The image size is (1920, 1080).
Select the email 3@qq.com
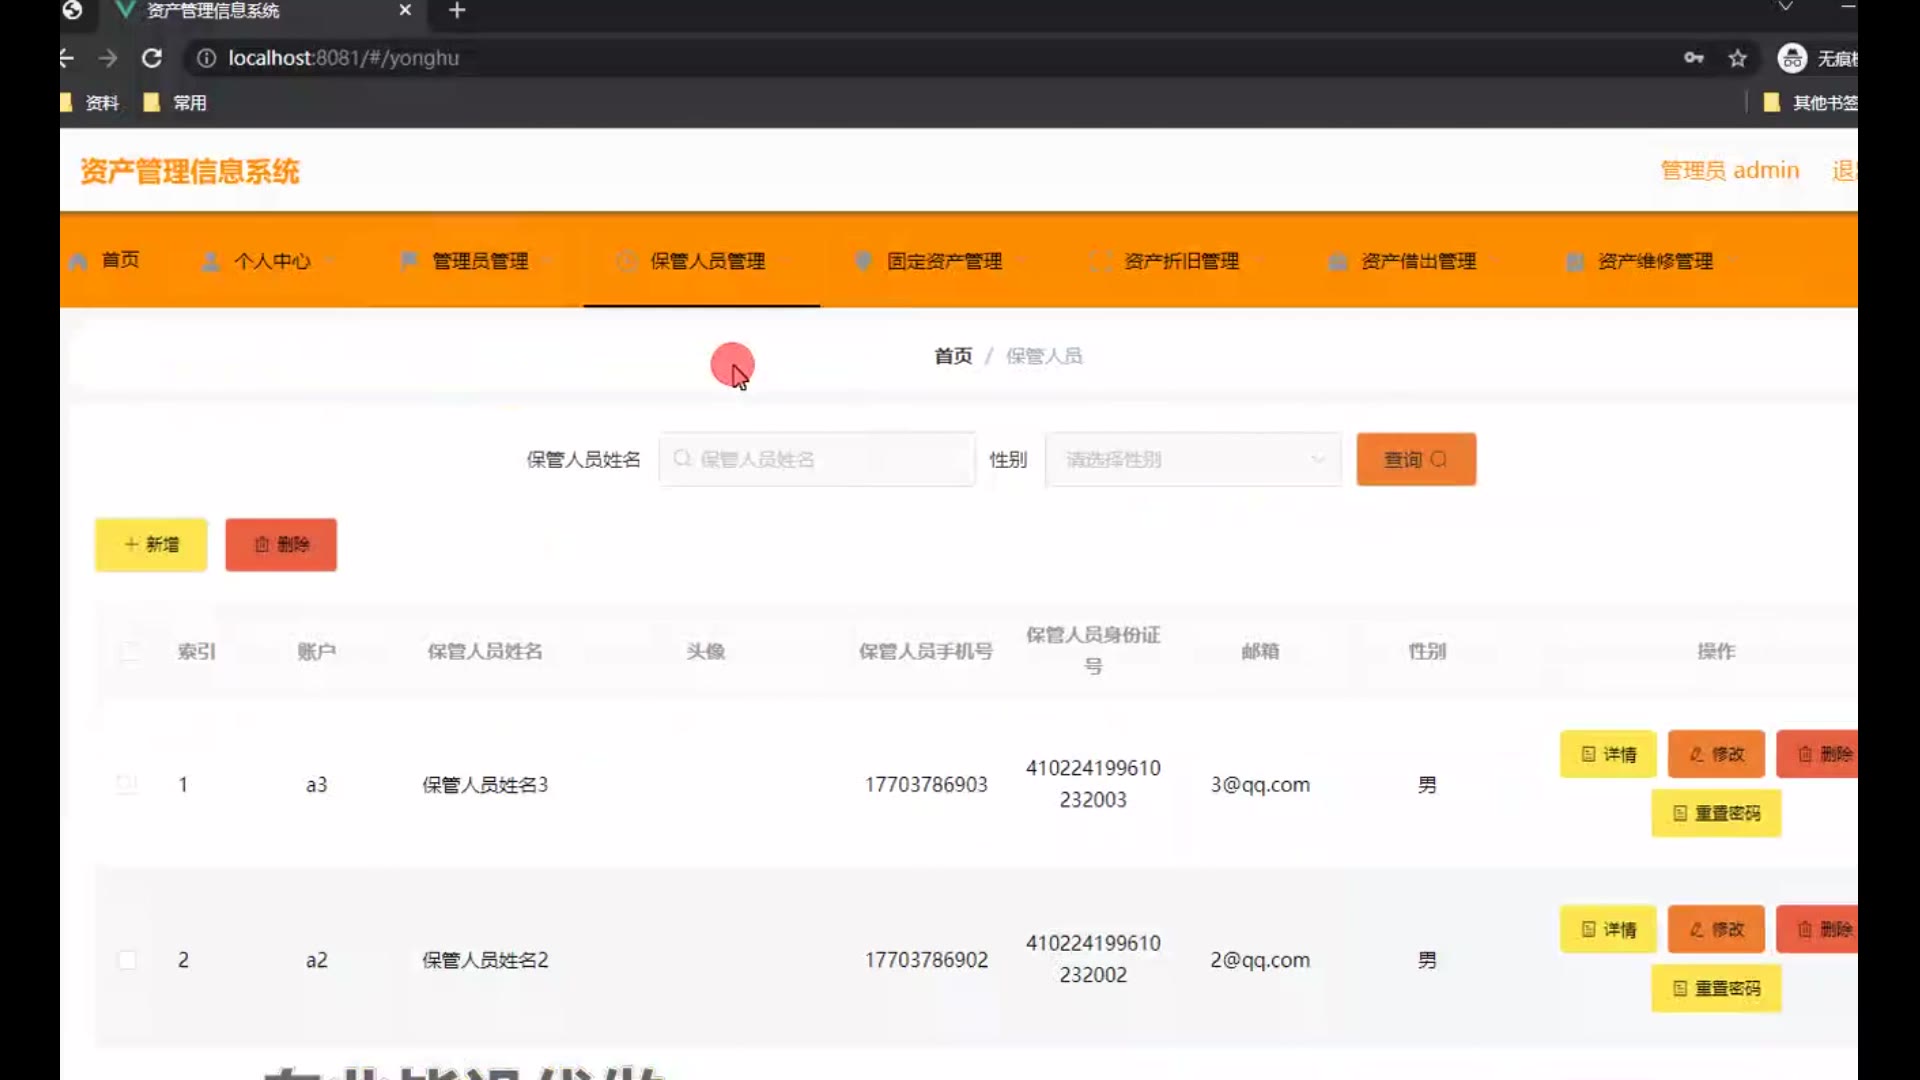tap(1260, 785)
